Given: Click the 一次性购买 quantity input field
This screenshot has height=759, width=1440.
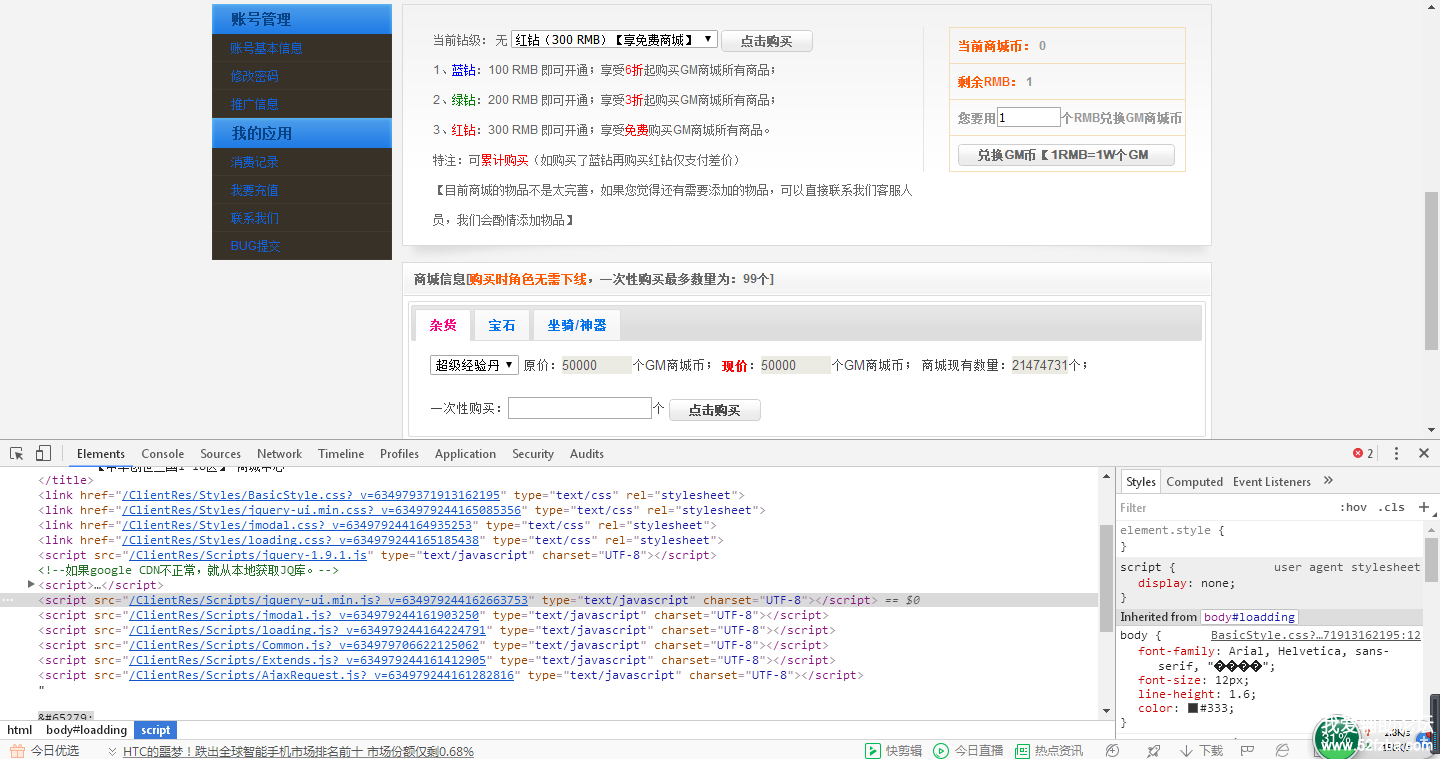Looking at the screenshot, I should (x=579, y=408).
